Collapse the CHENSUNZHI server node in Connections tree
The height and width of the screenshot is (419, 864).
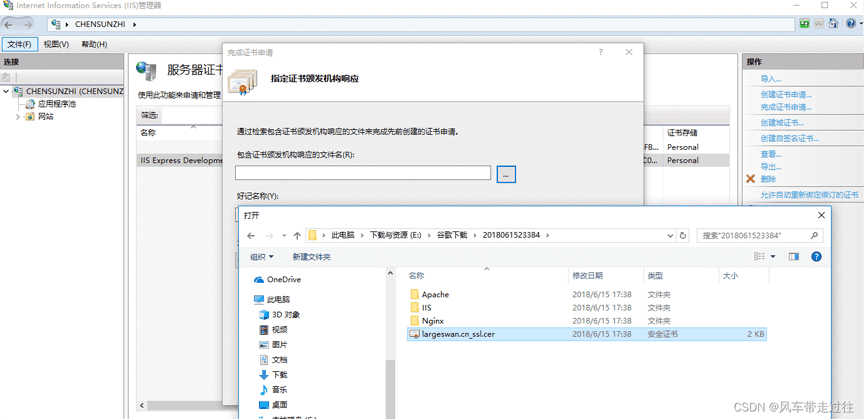click(6, 91)
